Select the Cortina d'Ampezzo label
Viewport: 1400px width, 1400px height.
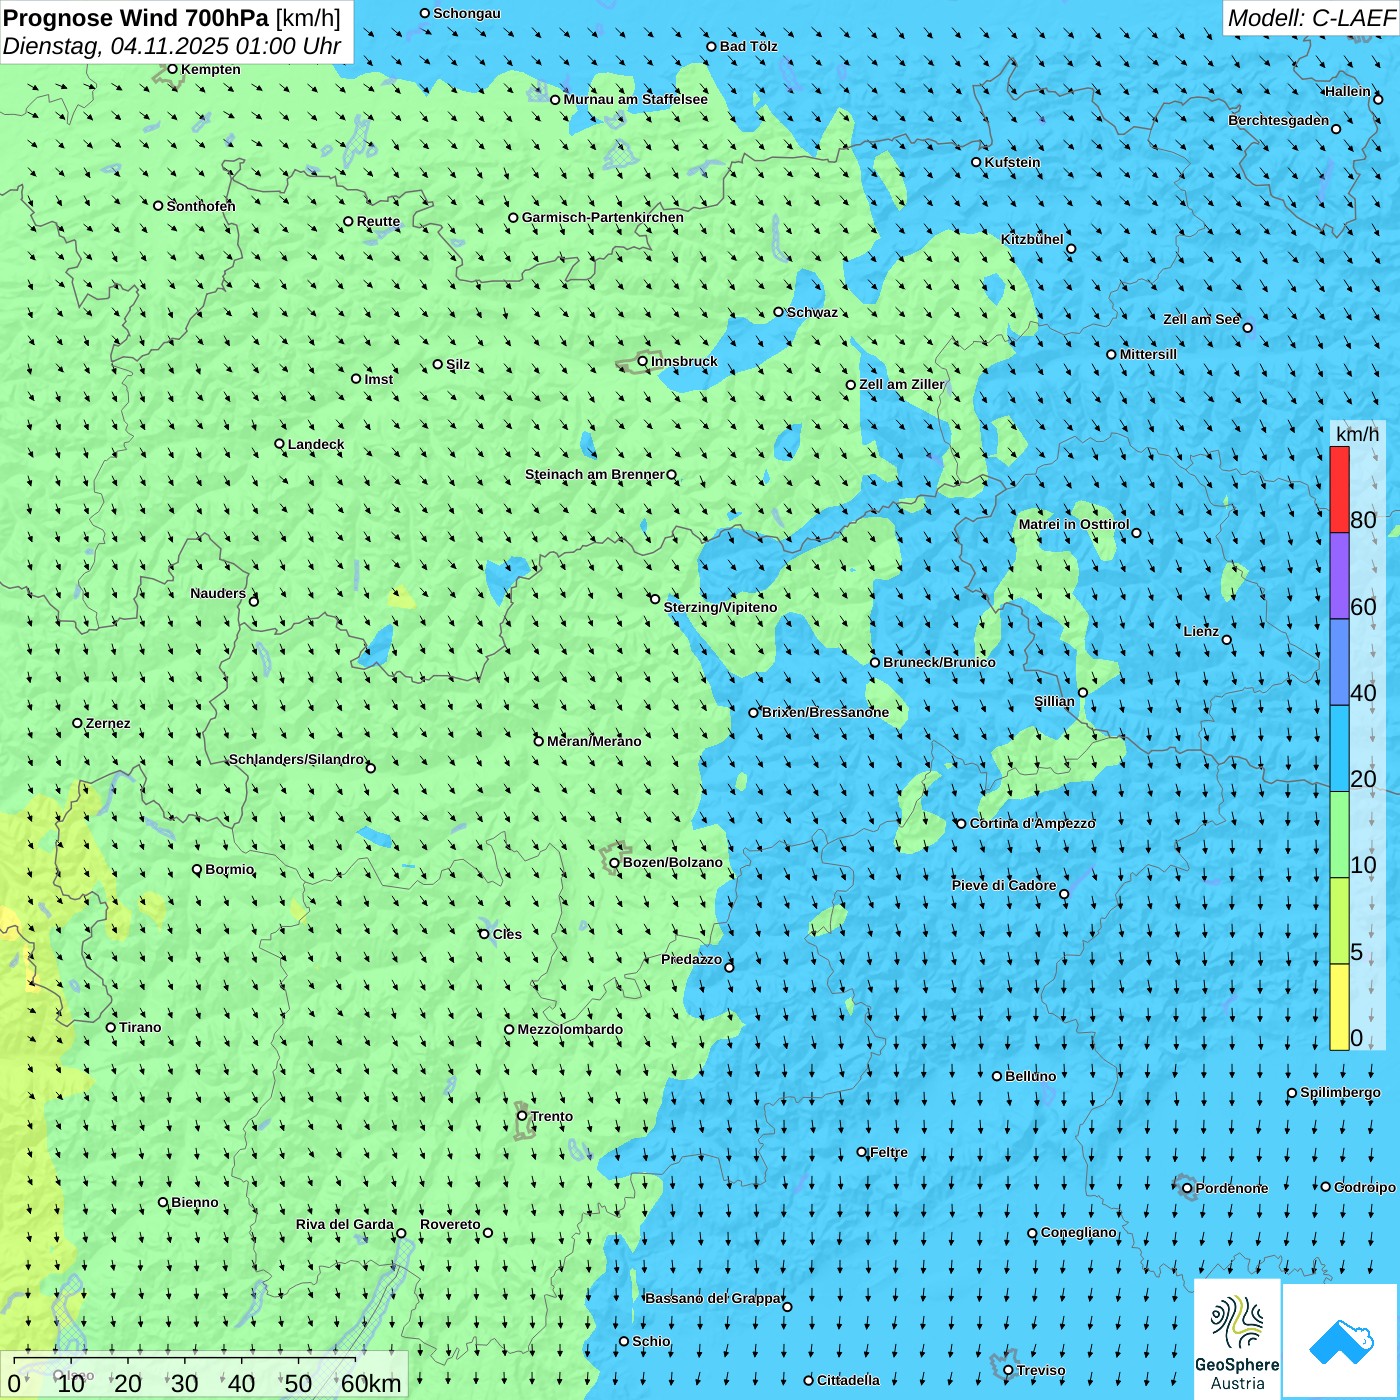tap(1032, 823)
